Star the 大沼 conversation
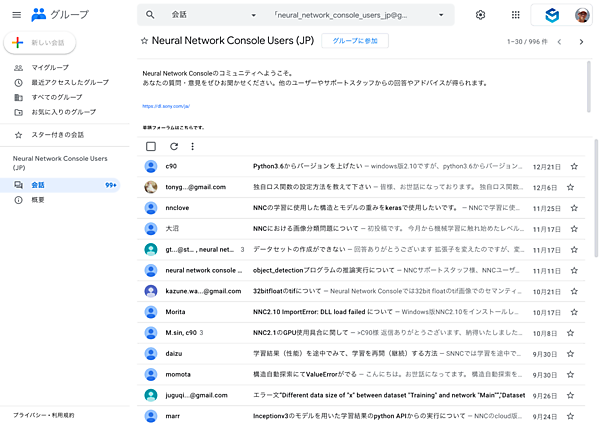This screenshot has width=600, height=425. [574, 229]
